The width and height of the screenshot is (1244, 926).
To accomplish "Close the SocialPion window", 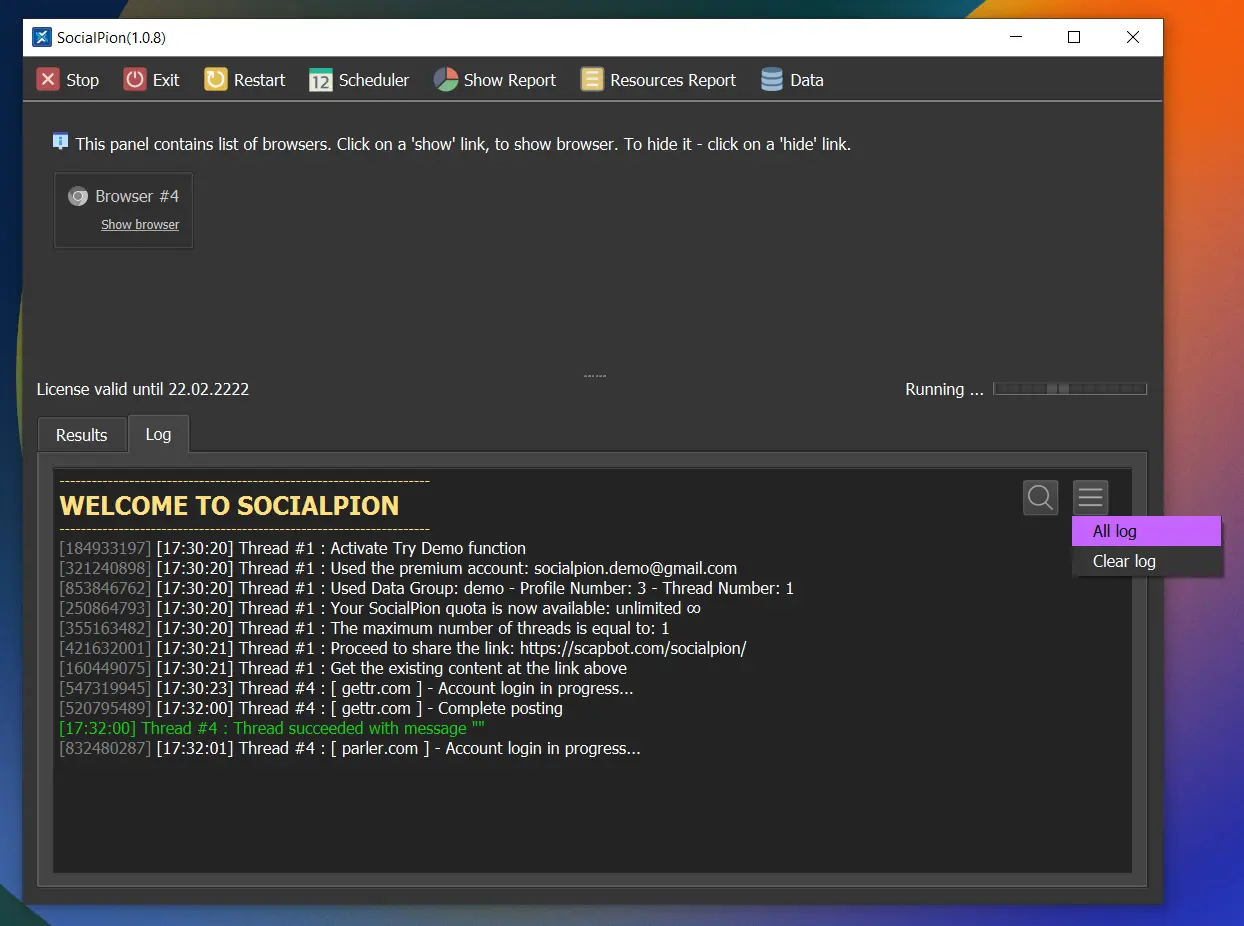I will click(1133, 38).
